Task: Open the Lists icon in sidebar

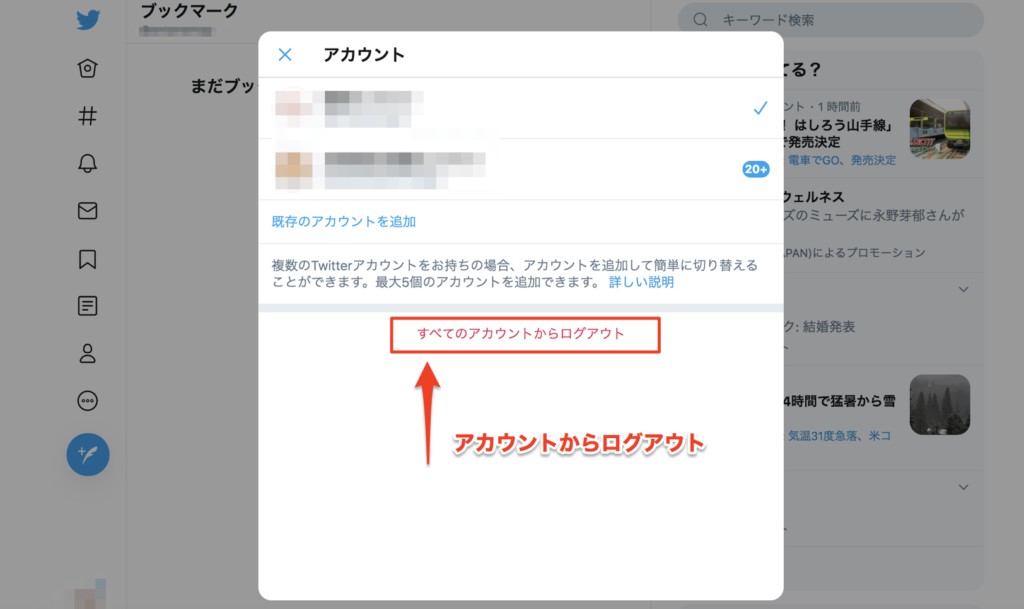Action: coord(88,306)
